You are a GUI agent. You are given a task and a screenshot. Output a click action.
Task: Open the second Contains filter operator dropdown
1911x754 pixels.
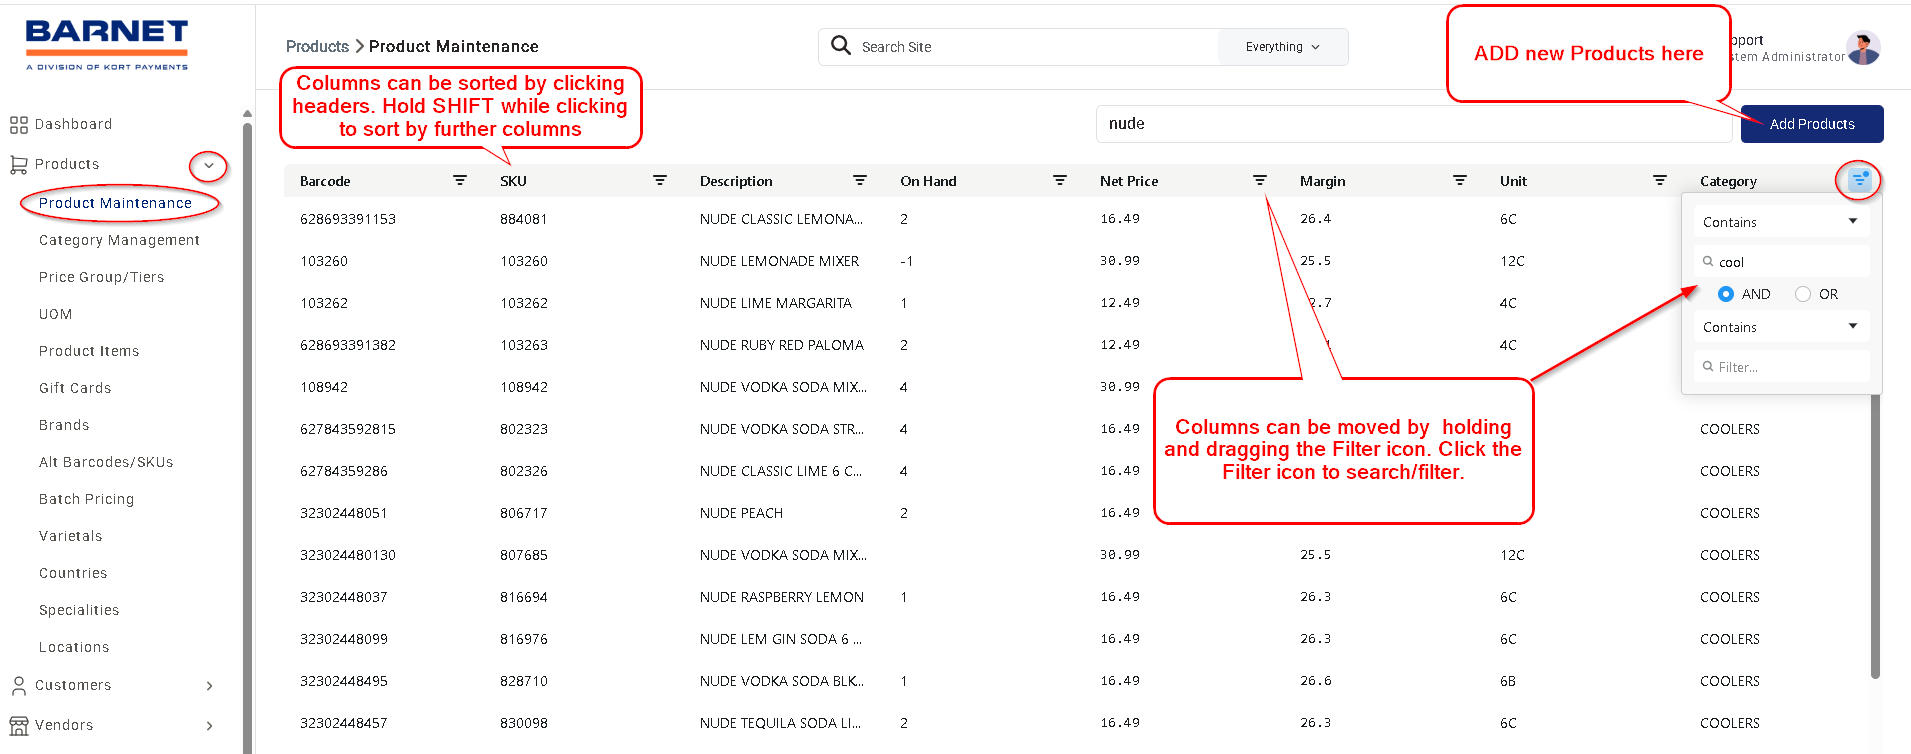pos(1781,327)
